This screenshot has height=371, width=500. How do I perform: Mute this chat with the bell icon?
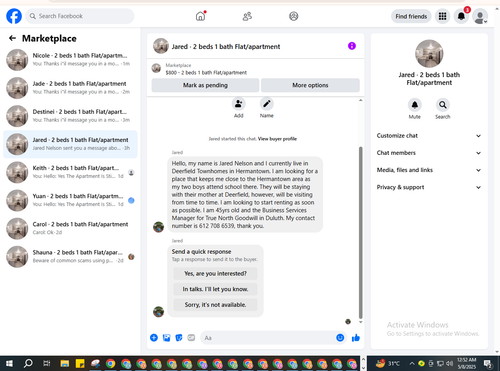point(415,105)
